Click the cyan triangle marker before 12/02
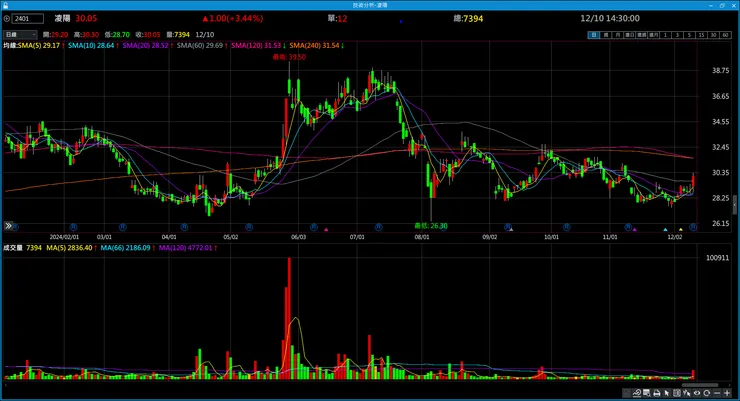Viewport: 740px width, 401px height. (x=665, y=230)
